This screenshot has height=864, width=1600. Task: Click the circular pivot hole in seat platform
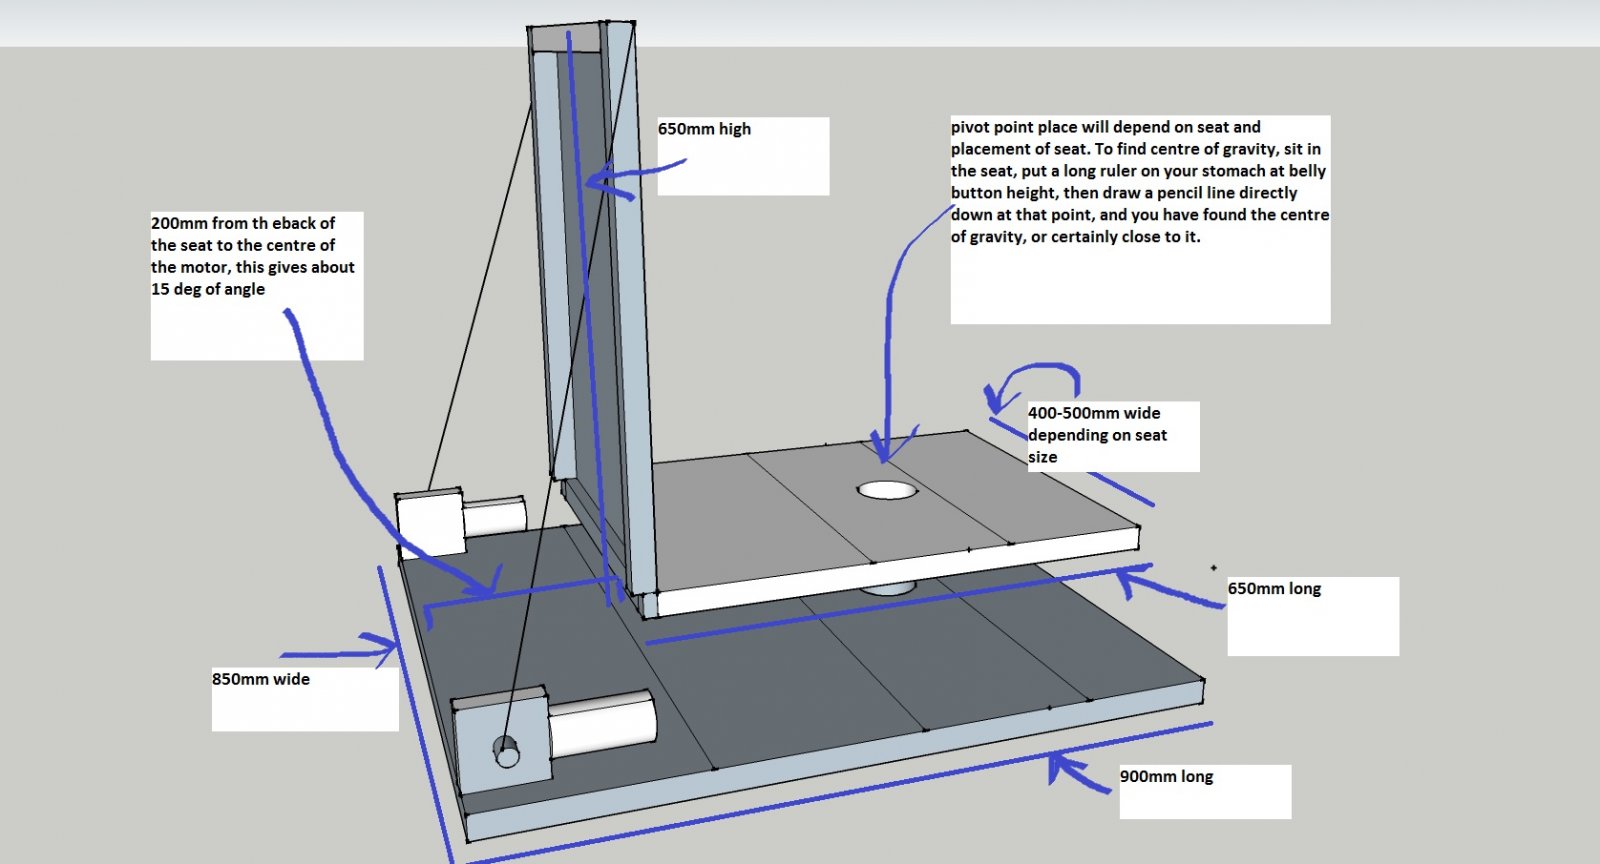887,490
